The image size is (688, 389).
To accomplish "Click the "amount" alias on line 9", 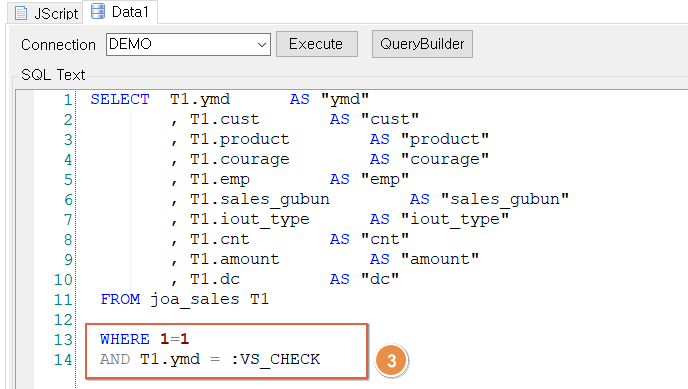I will [x=440, y=259].
